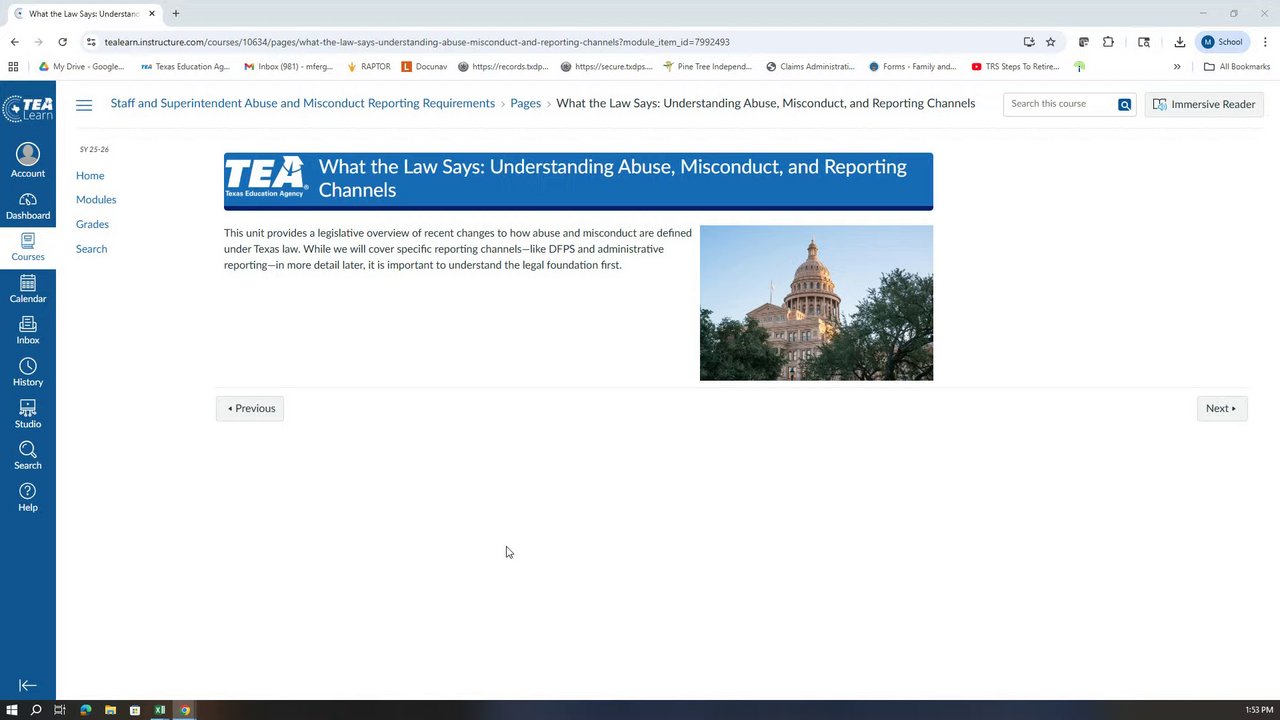Open the School profile menu
Viewport: 1280px width, 720px height.
pos(1222,42)
